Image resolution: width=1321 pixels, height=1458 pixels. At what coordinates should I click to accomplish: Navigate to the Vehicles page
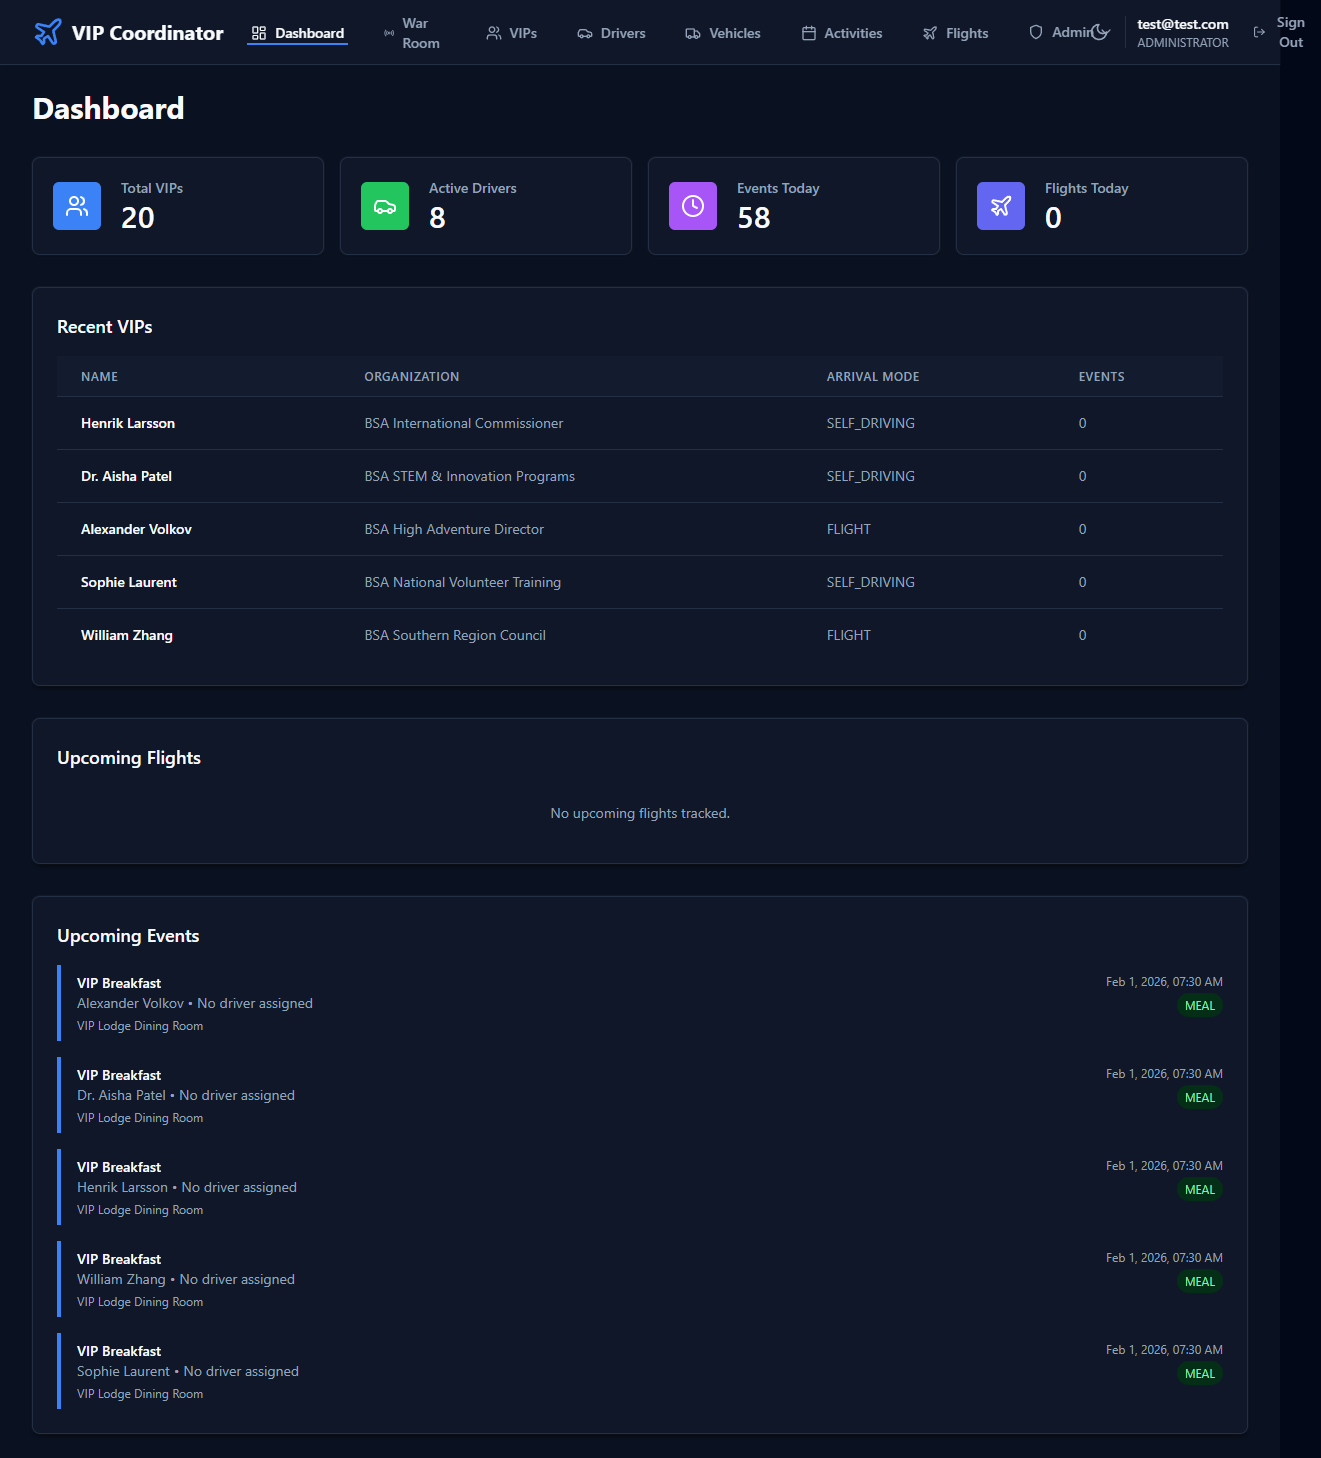722,33
